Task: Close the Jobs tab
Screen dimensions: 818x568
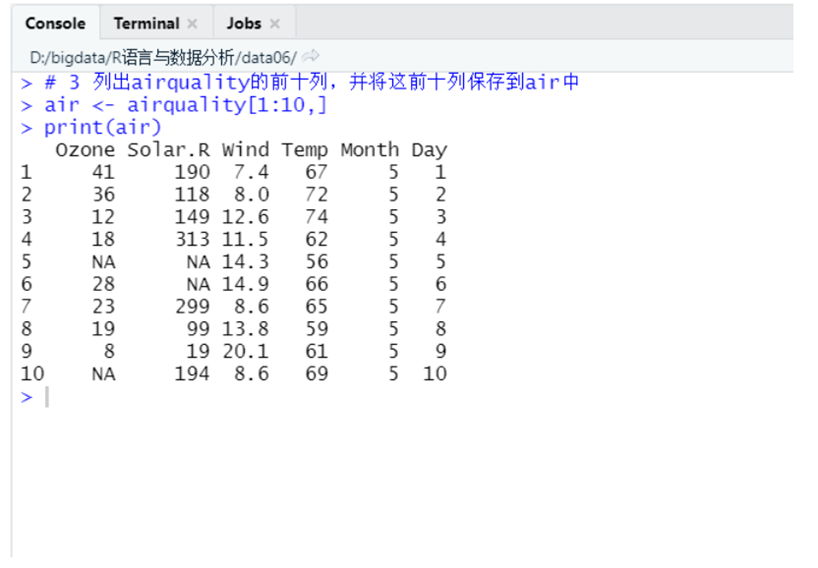Action: coord(275,24)
